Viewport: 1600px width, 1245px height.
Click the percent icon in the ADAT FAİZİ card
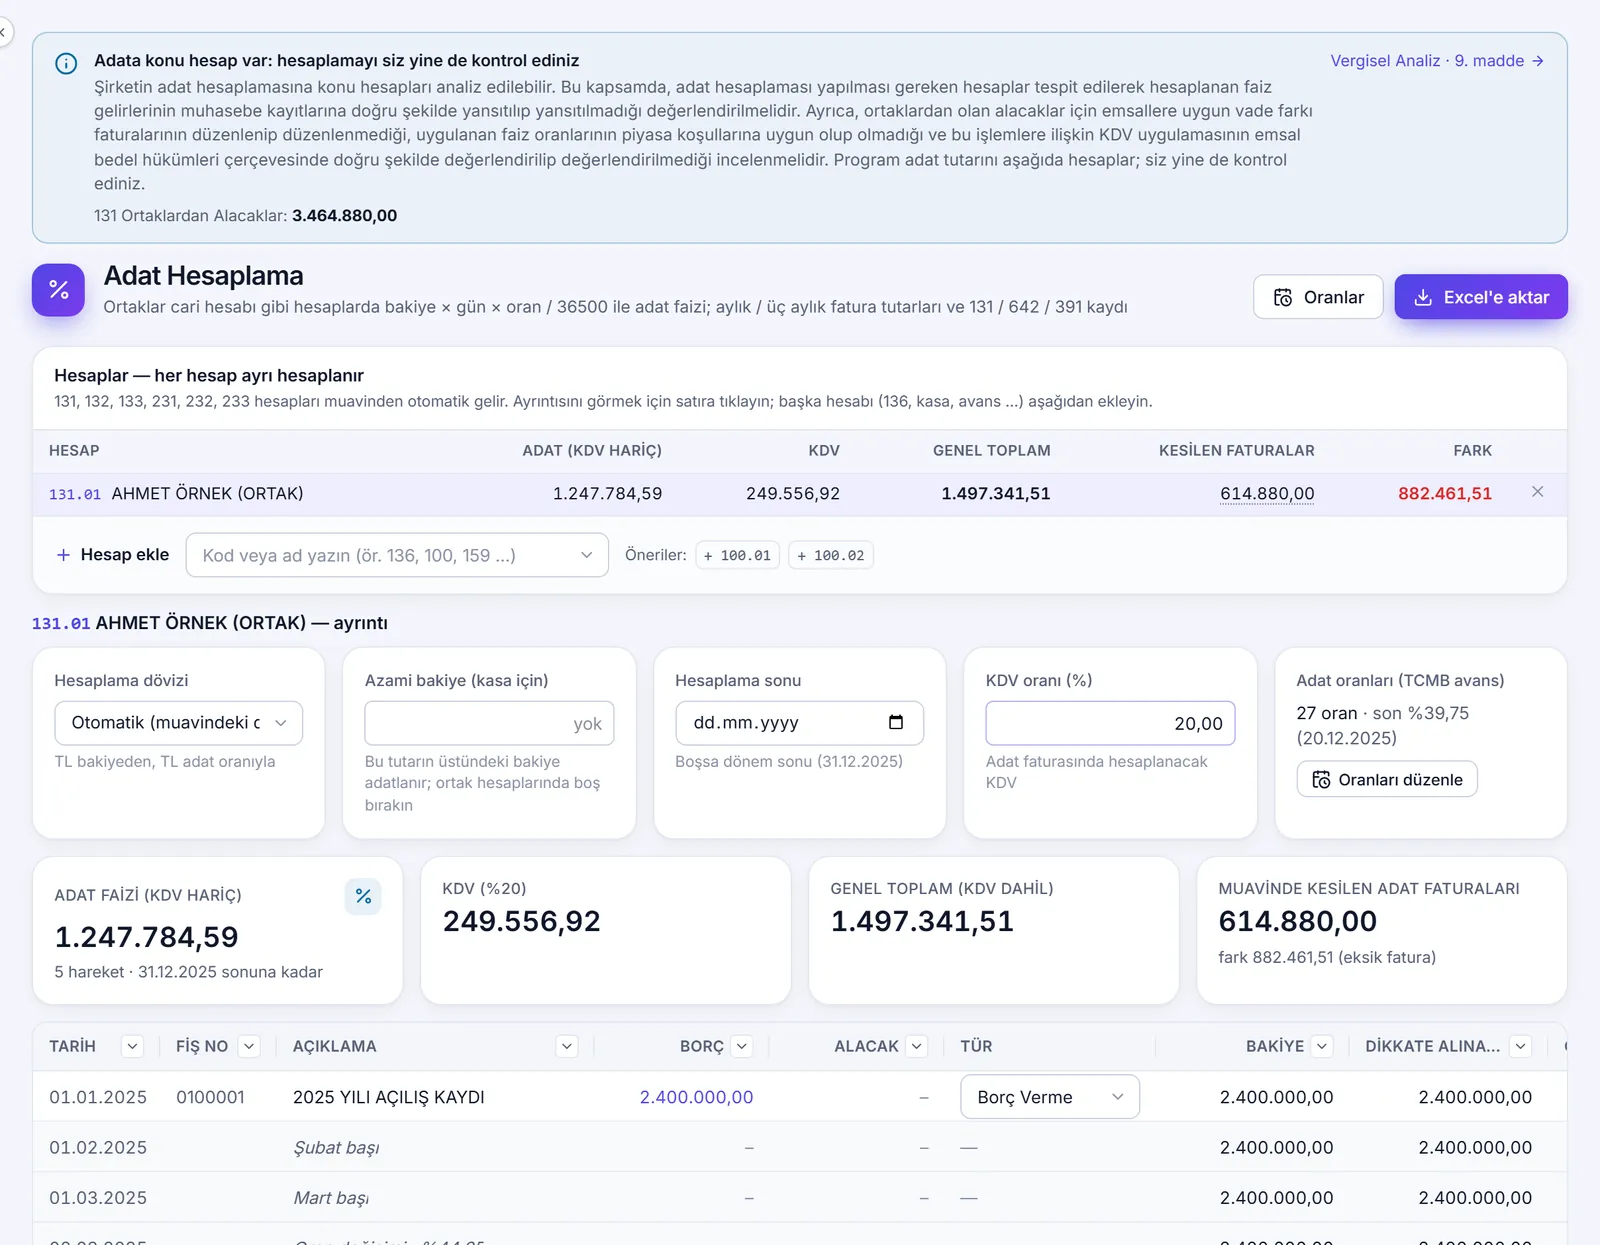tap(363, 896)
